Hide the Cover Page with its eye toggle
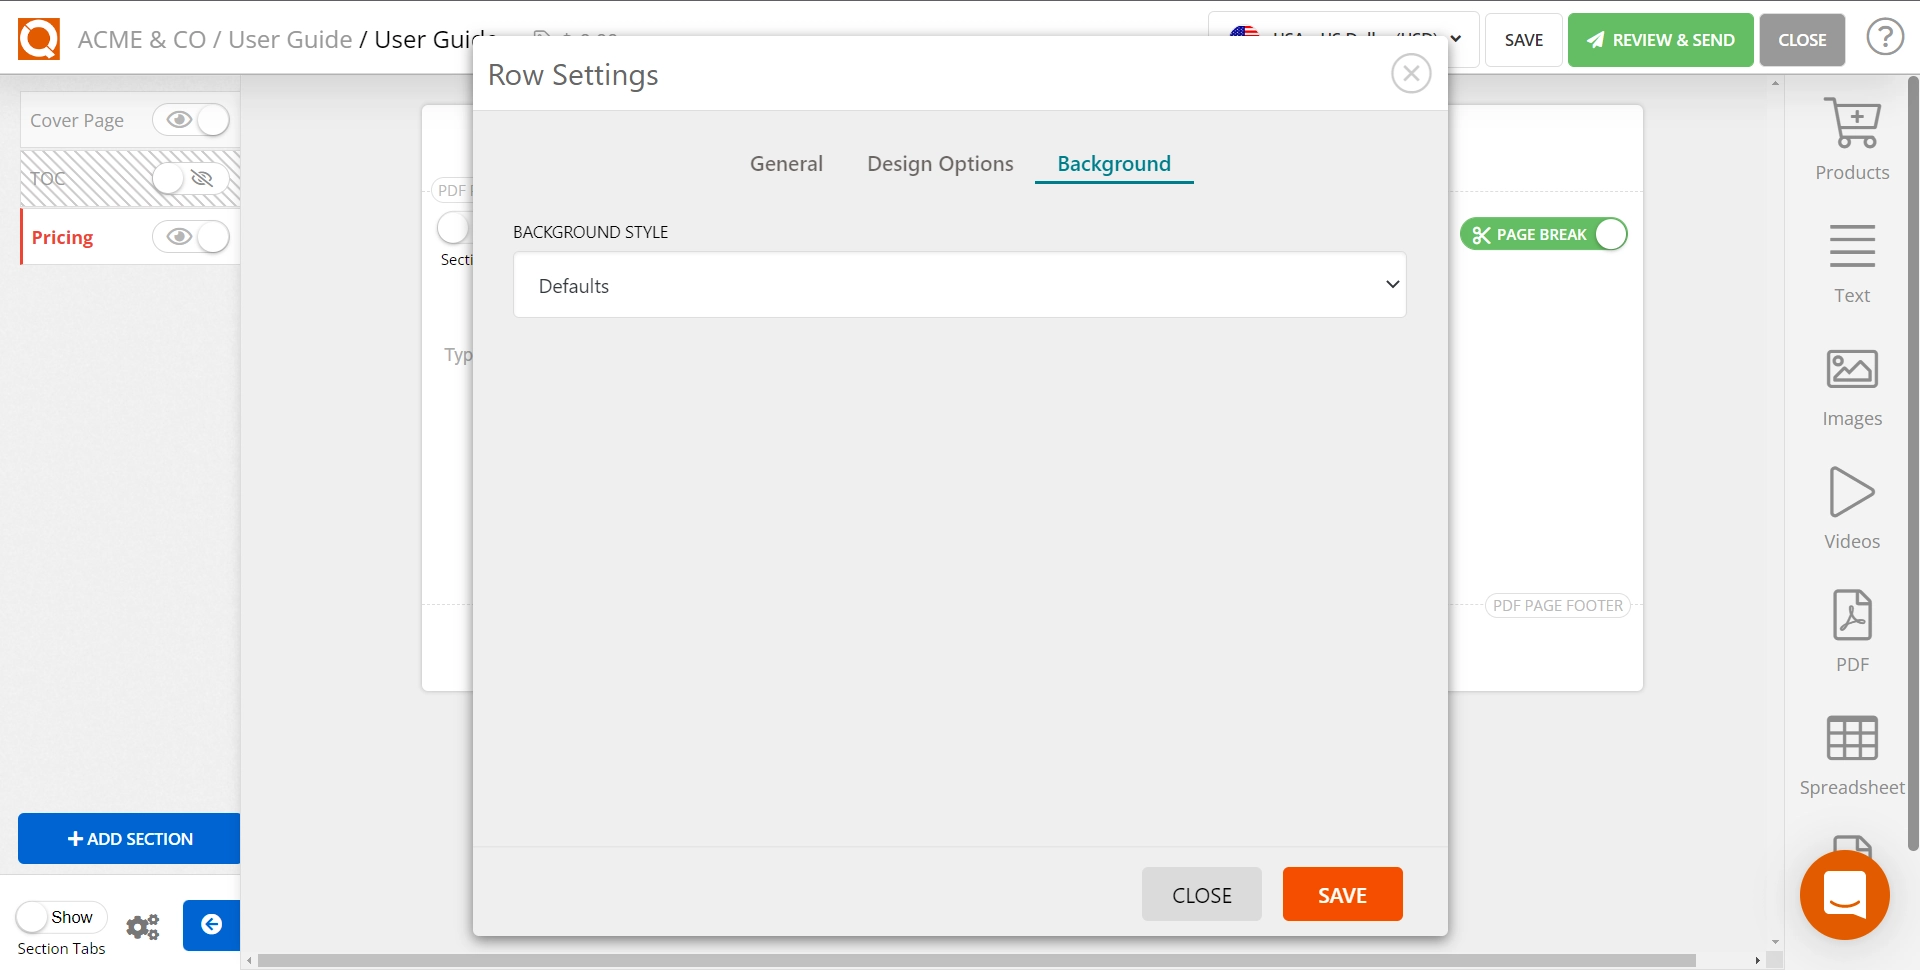 tap(192, 119)
